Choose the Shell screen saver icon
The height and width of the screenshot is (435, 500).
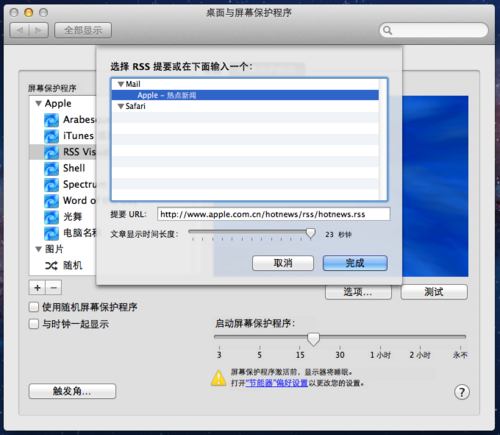click(51, 168)
